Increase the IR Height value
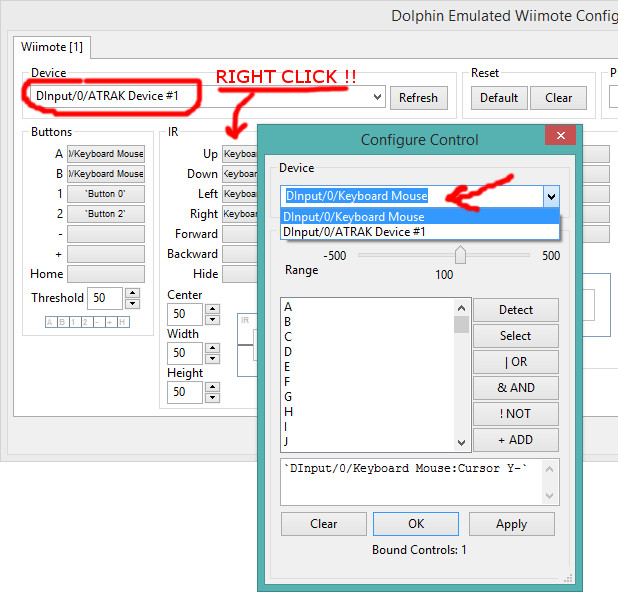The image size is (618, 592). [212, 386]
